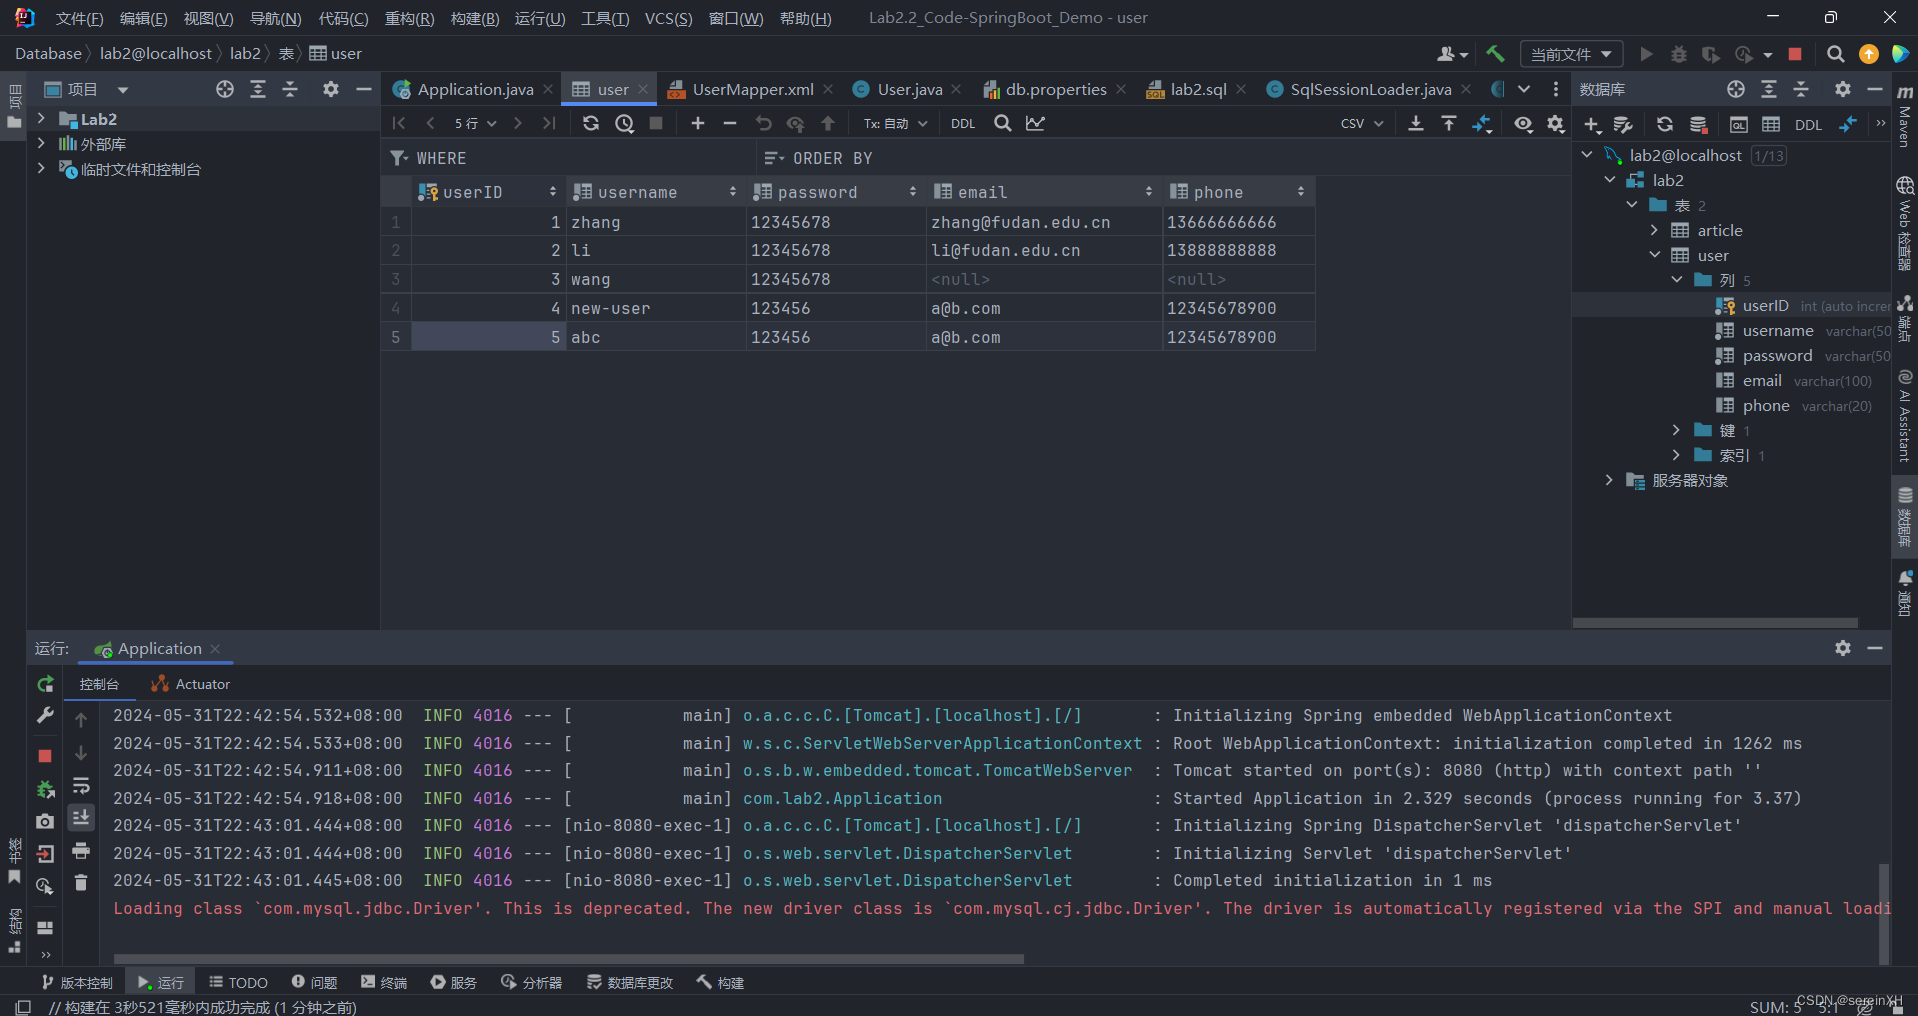Enable find in the data grid

[x=1001, y=123]
